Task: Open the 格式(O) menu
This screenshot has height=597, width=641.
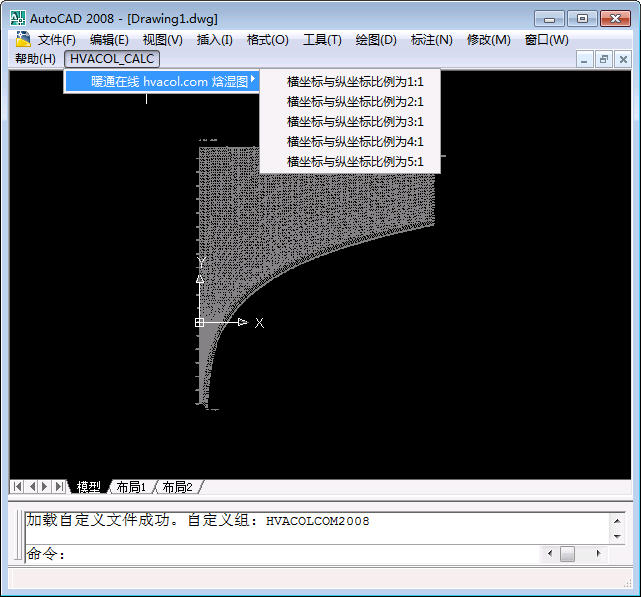Action: coord(267,40)
